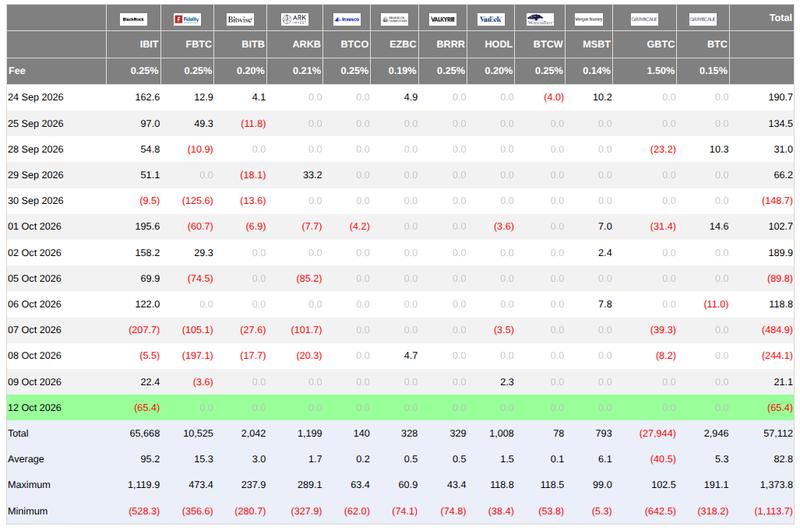
Task: Click the Valkyrie logo above BRRR
Action: tap(442, 19)
